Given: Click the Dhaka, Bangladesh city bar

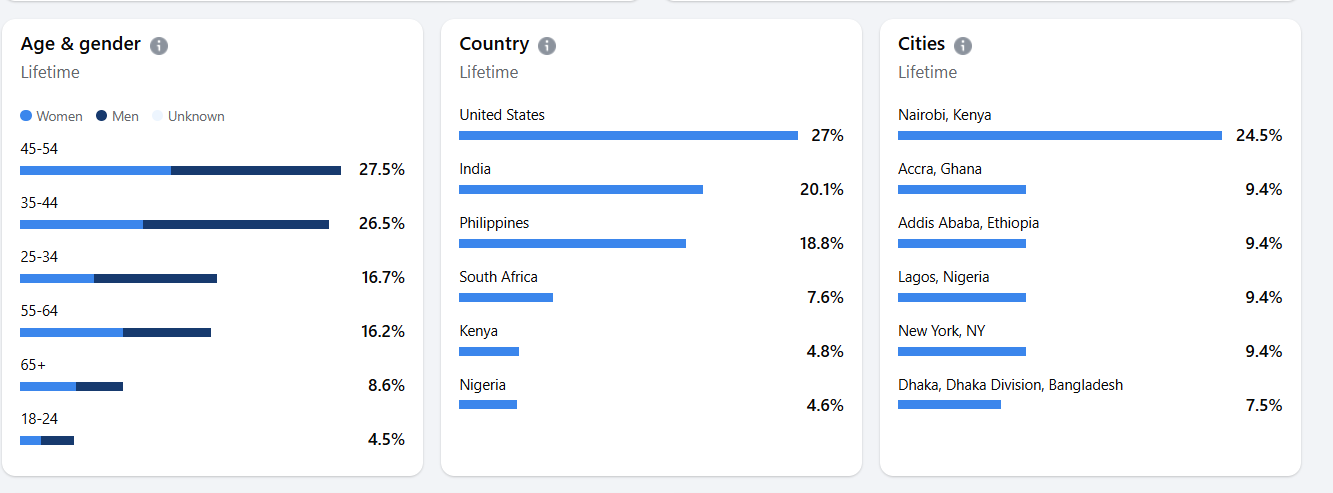Looking at the screenshot, I should (x=949, y=405).
